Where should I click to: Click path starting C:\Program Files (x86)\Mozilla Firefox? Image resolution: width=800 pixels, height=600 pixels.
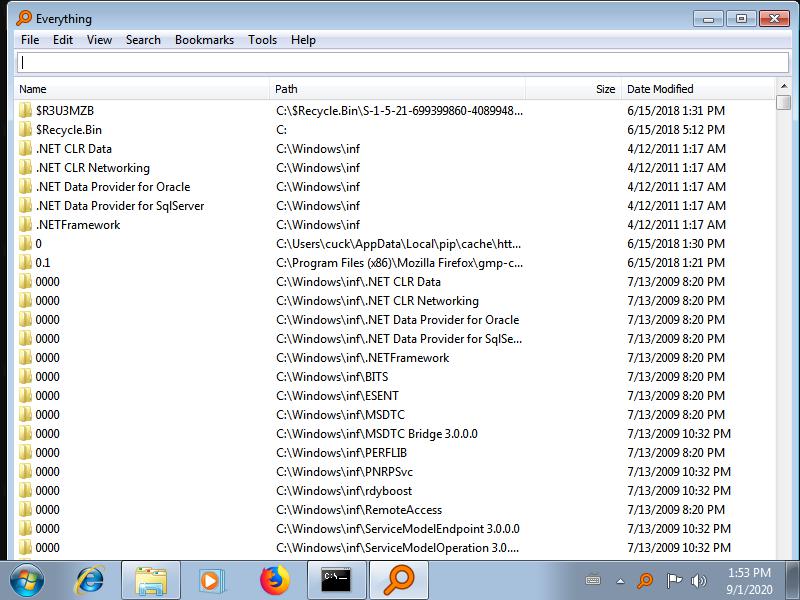tap(399, 263)
